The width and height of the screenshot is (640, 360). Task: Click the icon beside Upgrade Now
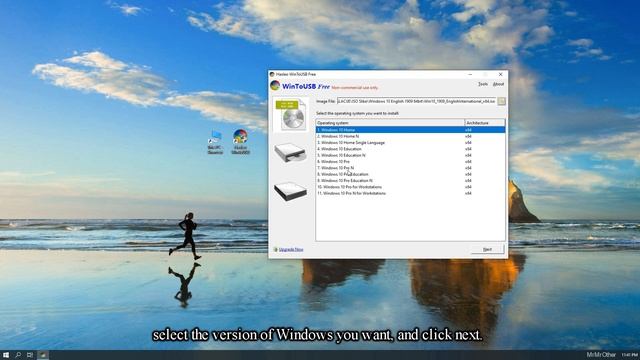[x=276, y=249]
